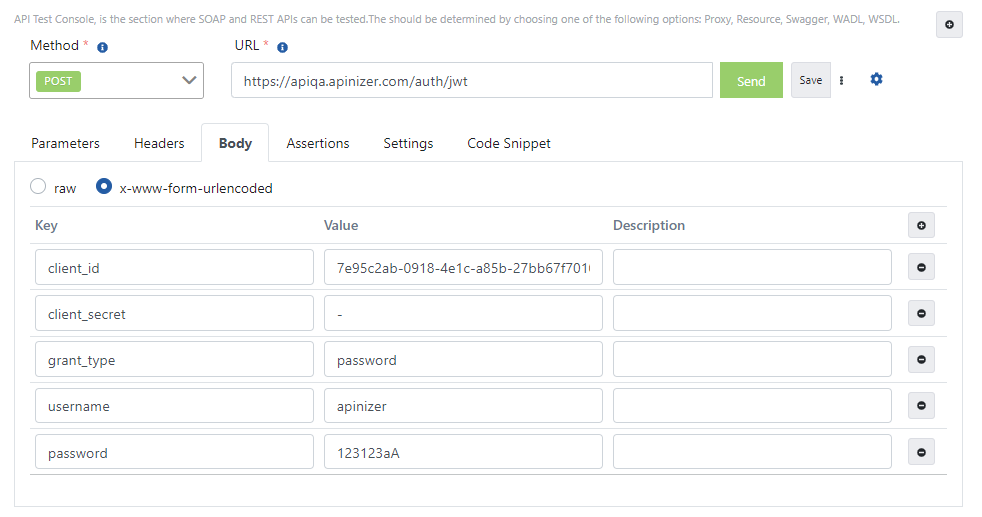Go to the Code Snippet tab
The width and height of the screenshot is (982, 517).
click(509, 143)
